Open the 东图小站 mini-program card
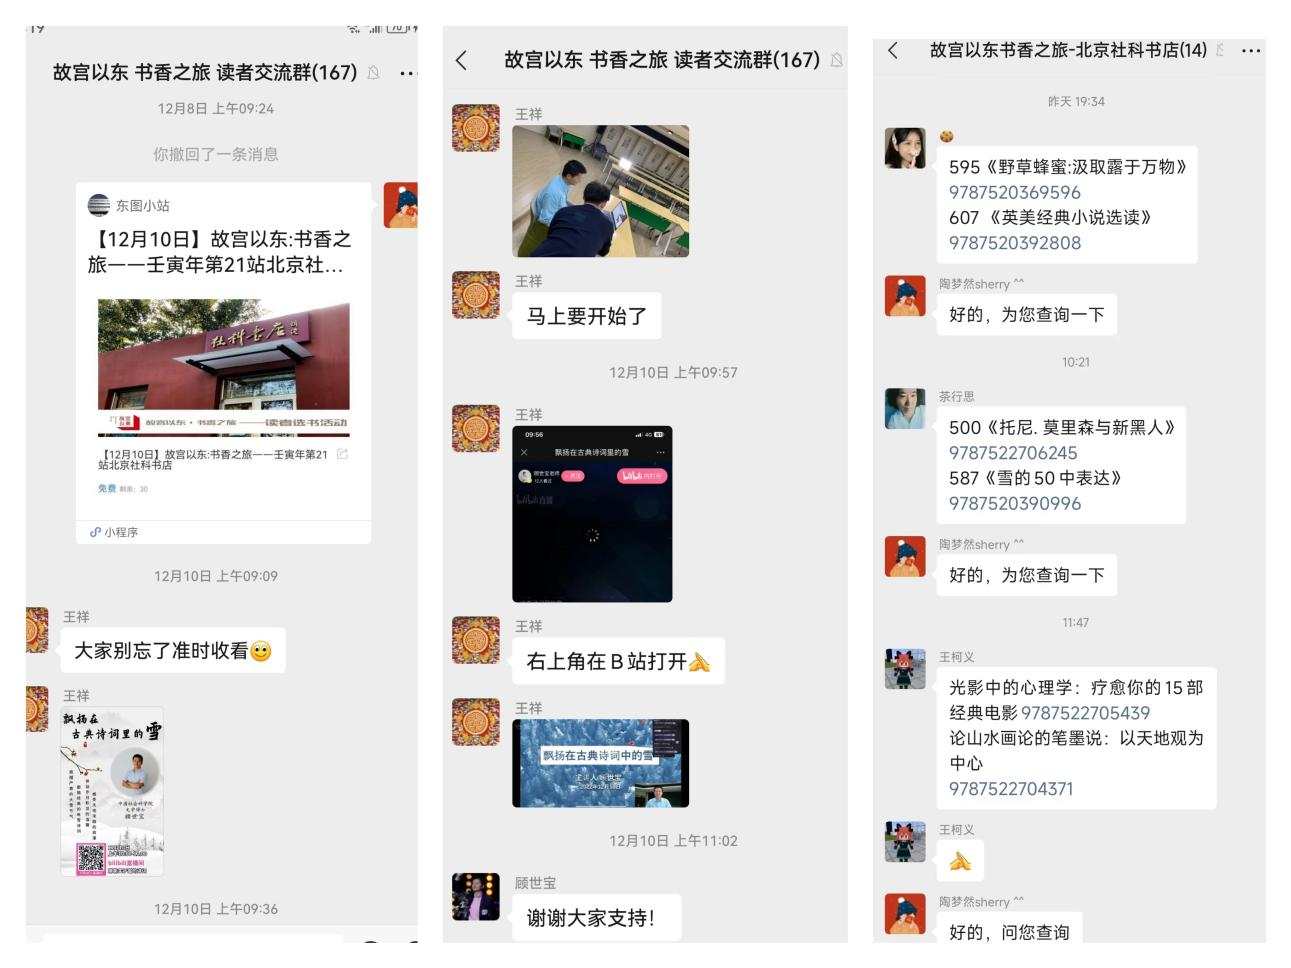The height and width of the screenshot is (968, 1291). (x=224, y=363)
